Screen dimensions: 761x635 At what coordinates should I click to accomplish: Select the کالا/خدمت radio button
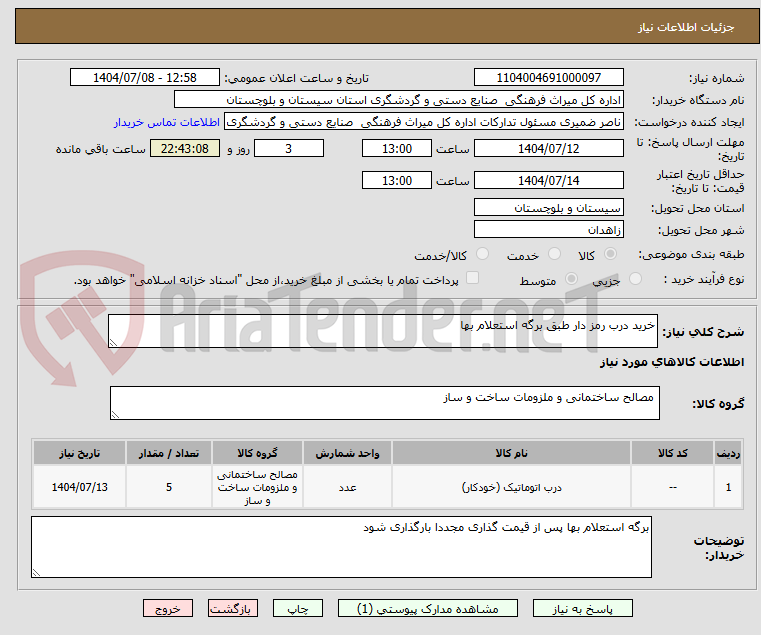point(482,254)
